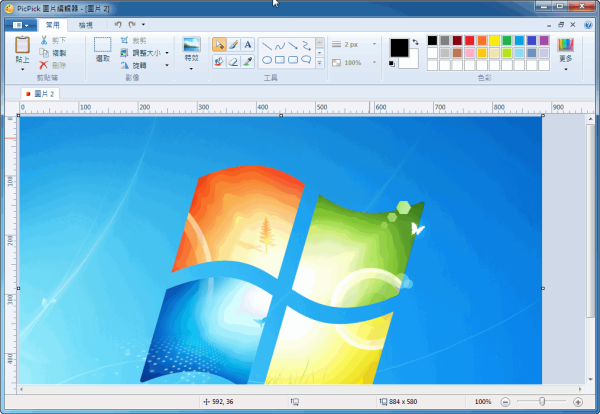
Task: Select the eraser tool
Action: point(233,61)
